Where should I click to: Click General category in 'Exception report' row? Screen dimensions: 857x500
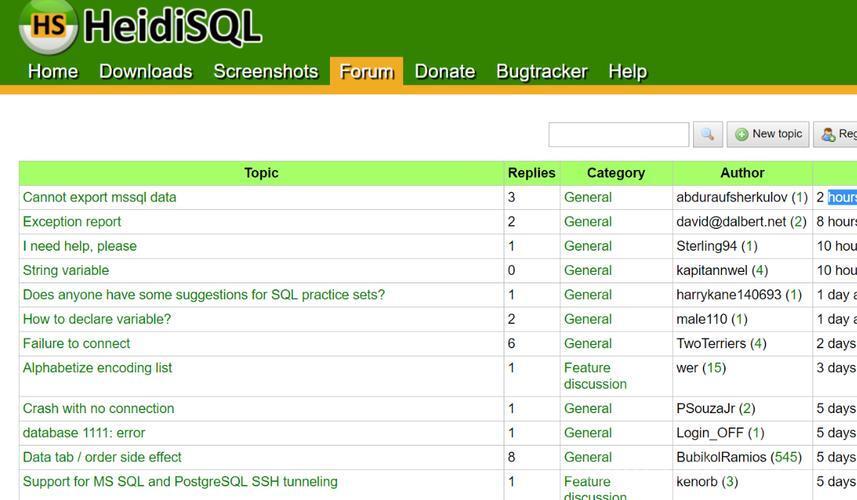tap(588, 222)
